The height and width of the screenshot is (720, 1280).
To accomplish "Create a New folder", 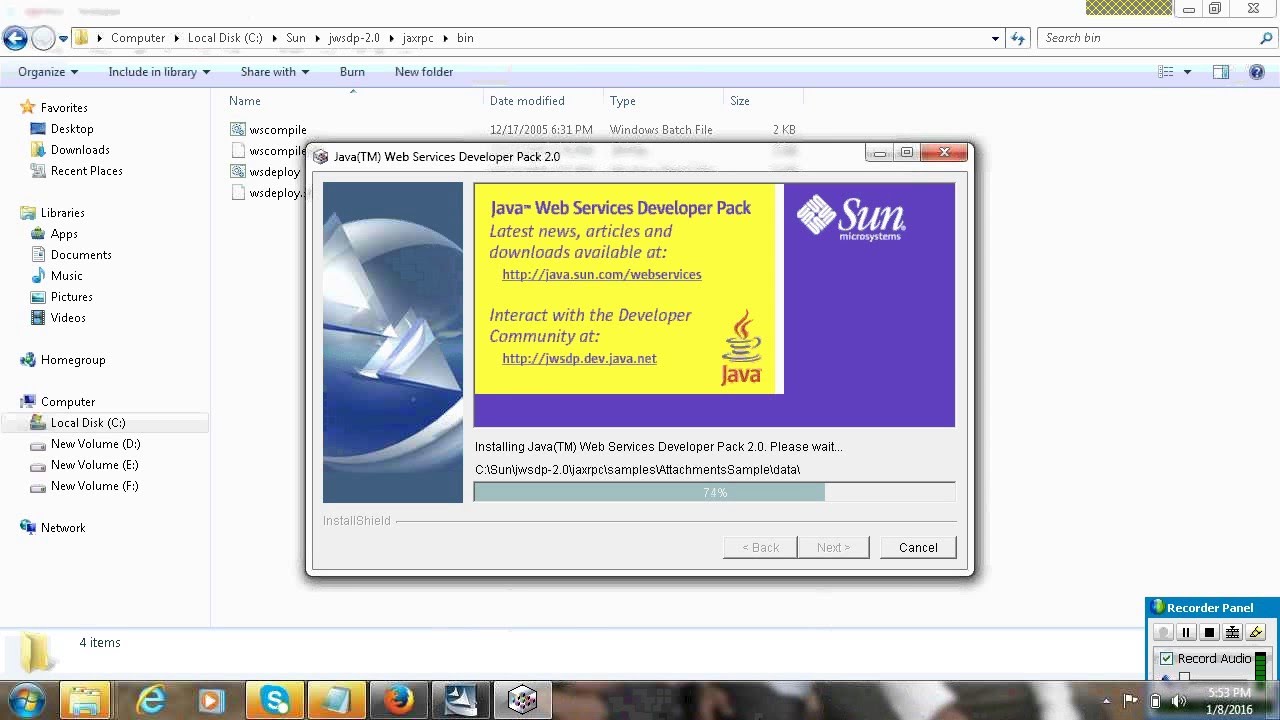I will [424, 72].
